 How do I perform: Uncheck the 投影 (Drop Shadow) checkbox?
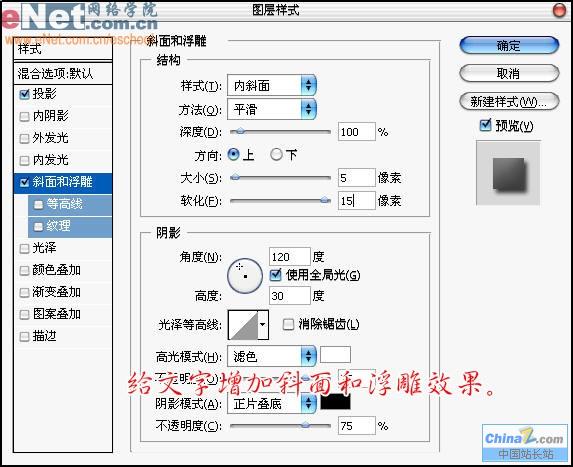24,94
